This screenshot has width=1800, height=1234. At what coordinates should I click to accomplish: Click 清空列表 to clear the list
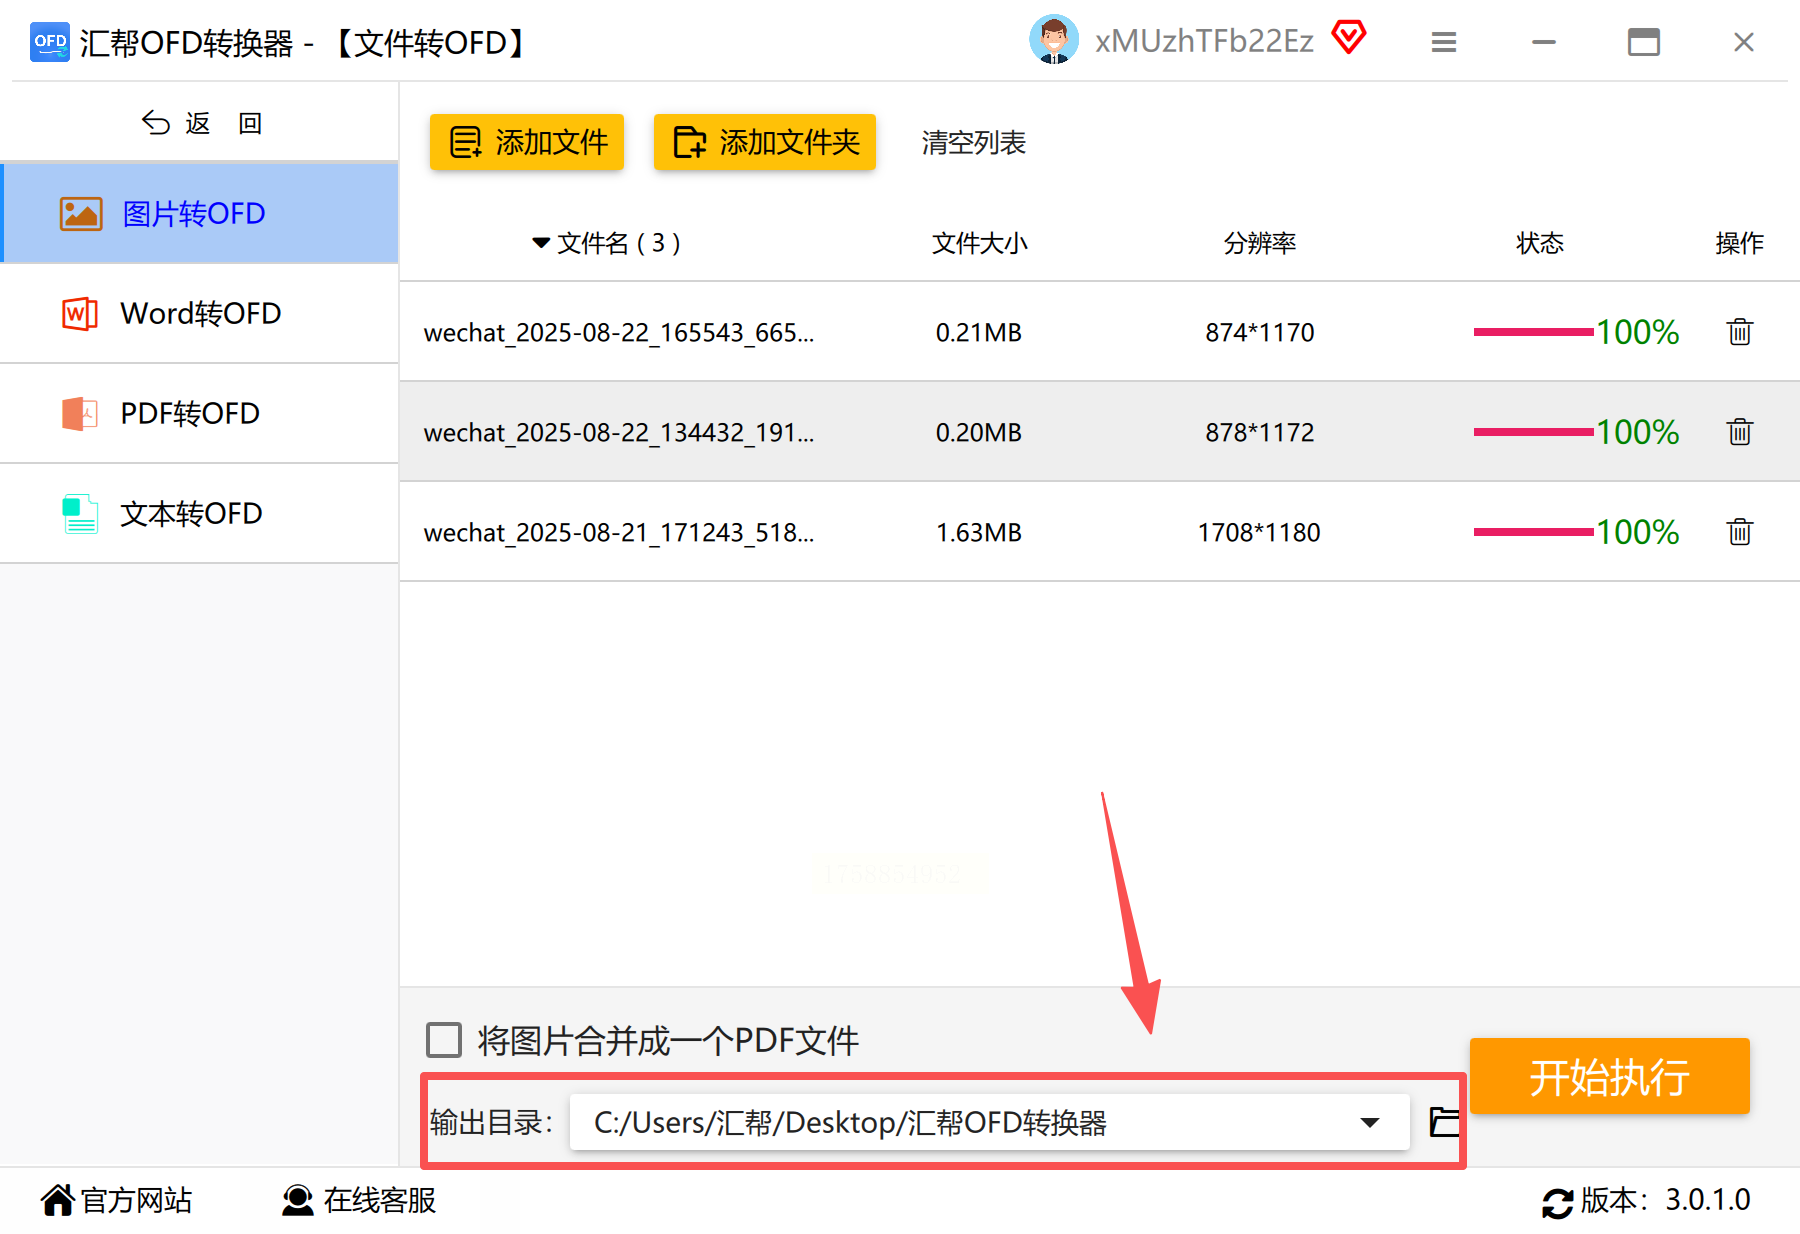click(x=973, y=143)
